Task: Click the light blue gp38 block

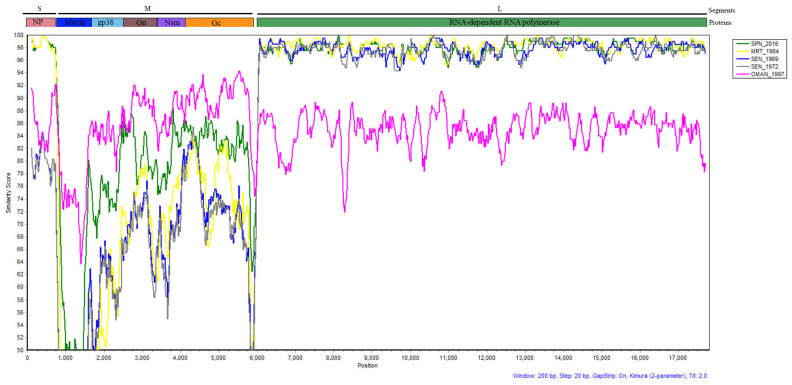Action: click(x=108, y=22)
